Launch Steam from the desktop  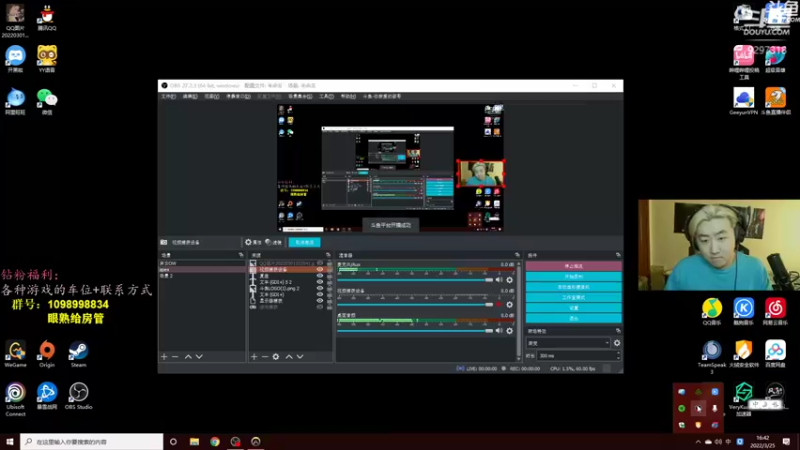click(x=79, y=354)
